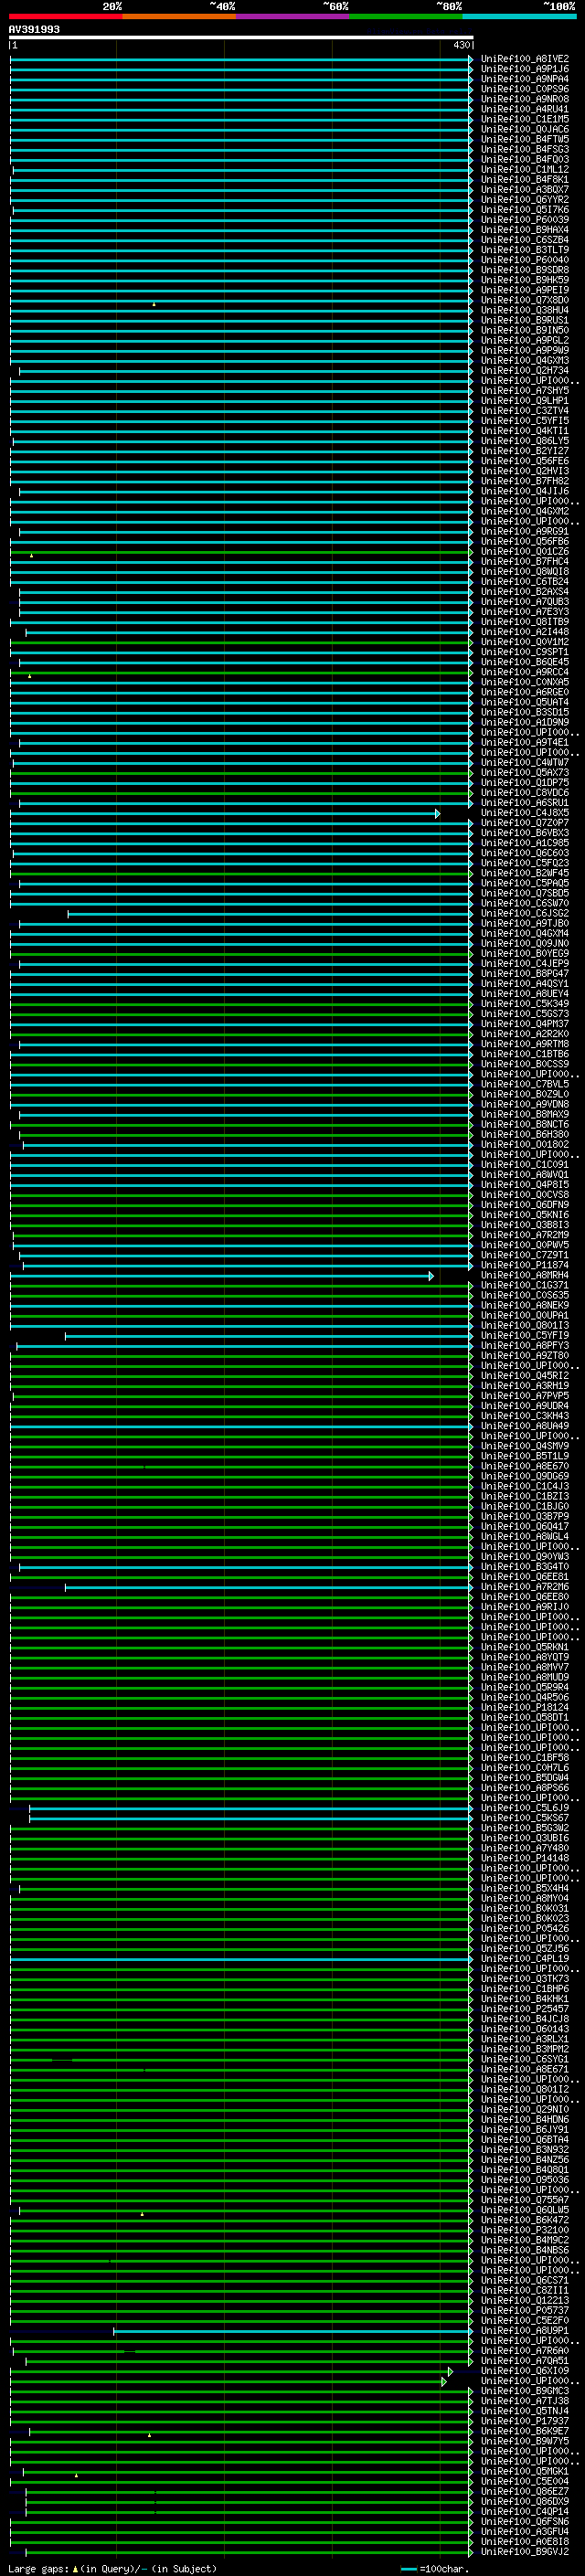The image size is (585, 2576).
Task: Click the UniRef100_B7FH82 label
Action: click(x=524, y=481)
